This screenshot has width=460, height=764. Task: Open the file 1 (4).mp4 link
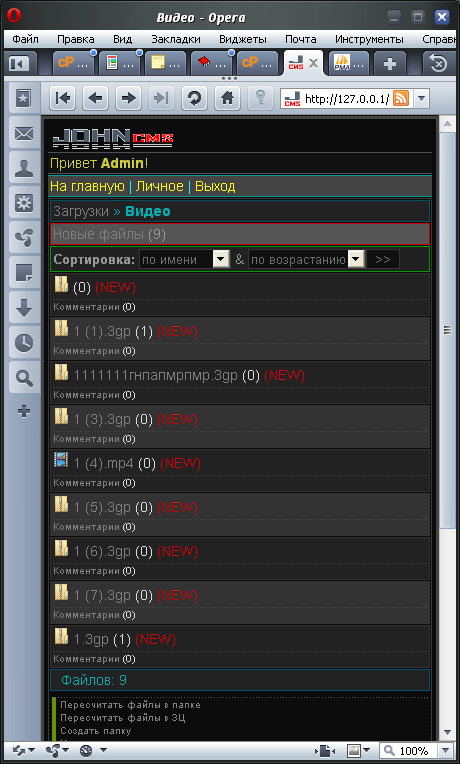[x=103, y=463]
